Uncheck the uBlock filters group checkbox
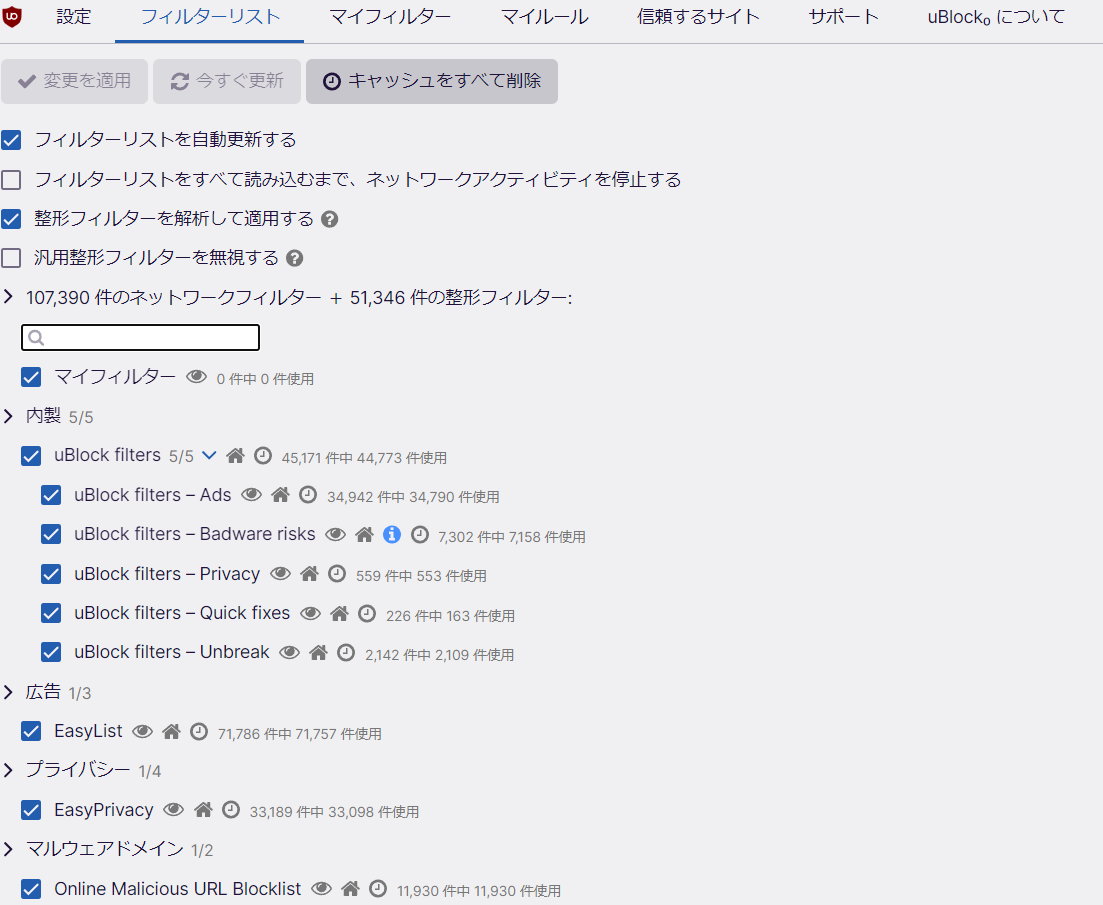This screenshot has height=905, width=1103. tap(31, 456)
